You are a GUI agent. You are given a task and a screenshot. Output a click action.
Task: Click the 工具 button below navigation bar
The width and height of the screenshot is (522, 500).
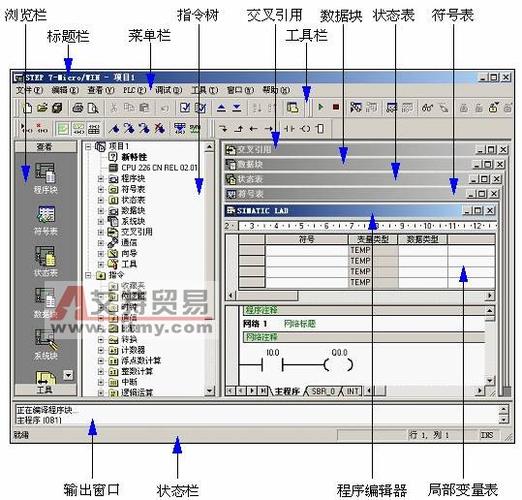[45, 390]
